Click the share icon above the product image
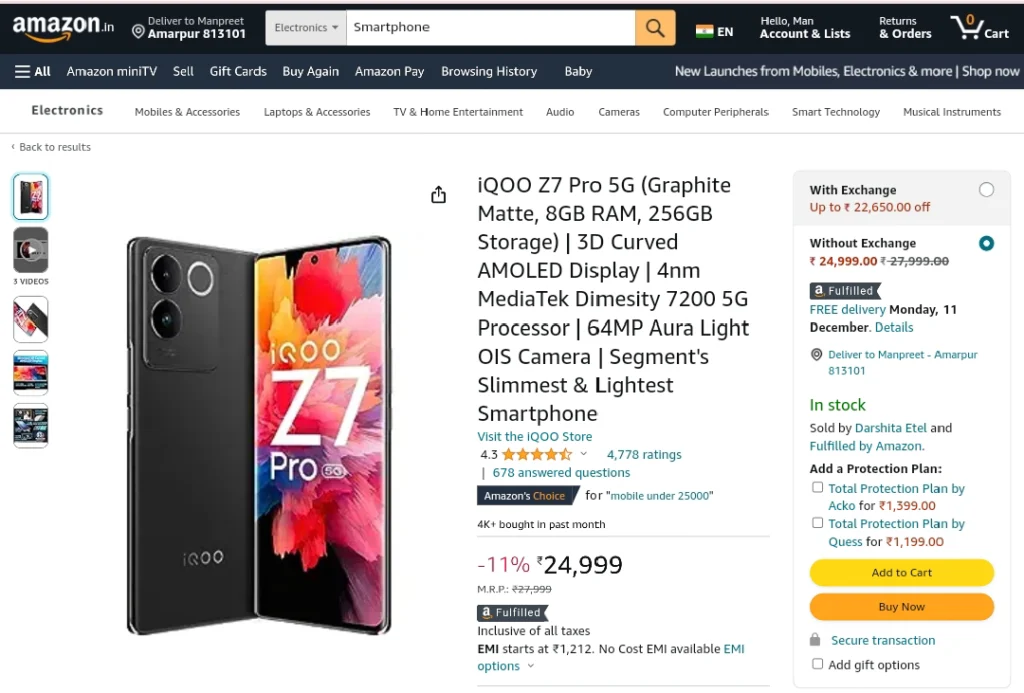This screenshot has width=1024, height=693. pyautogui.click(x=438, y=195)
